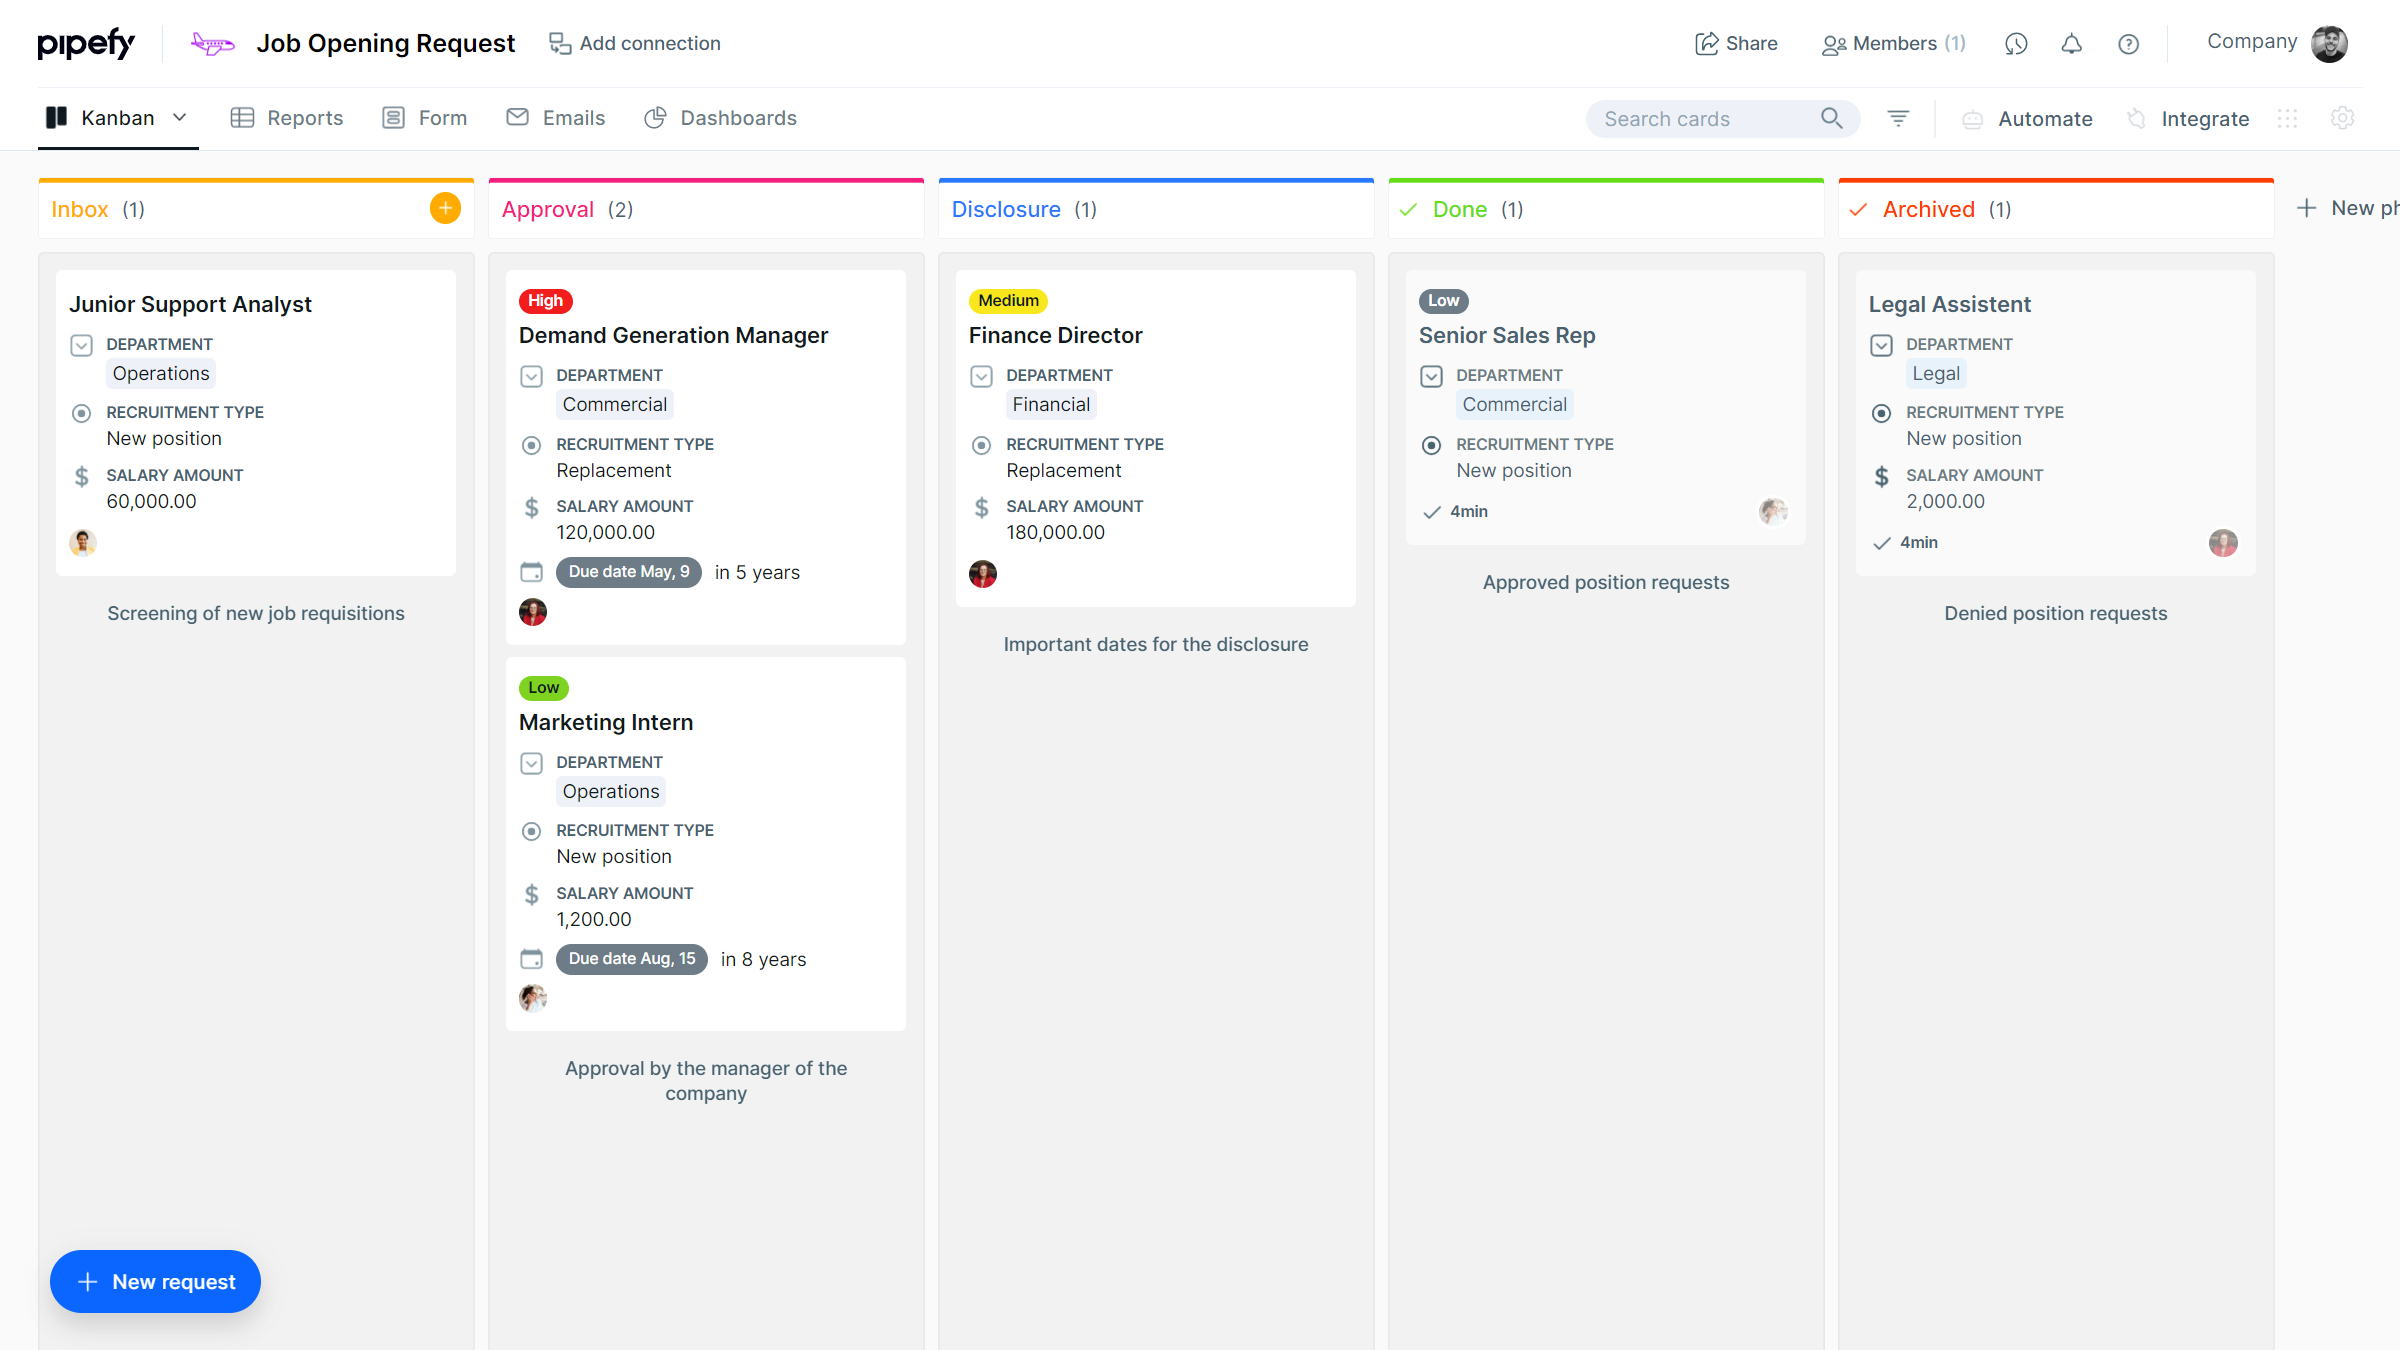Open the apps grid icon
Viewport: 2400px width, 1350px height.
tap(2287, 118)
